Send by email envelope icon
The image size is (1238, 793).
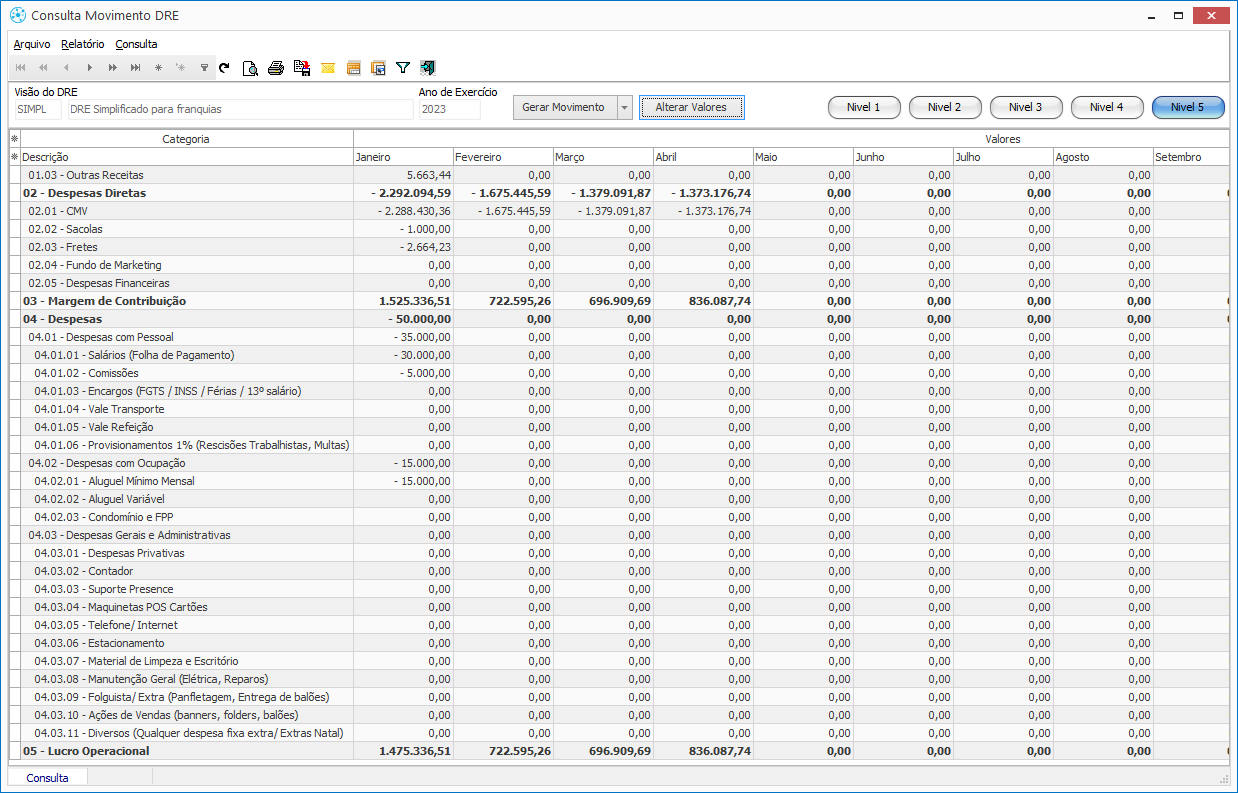(327, 68)
